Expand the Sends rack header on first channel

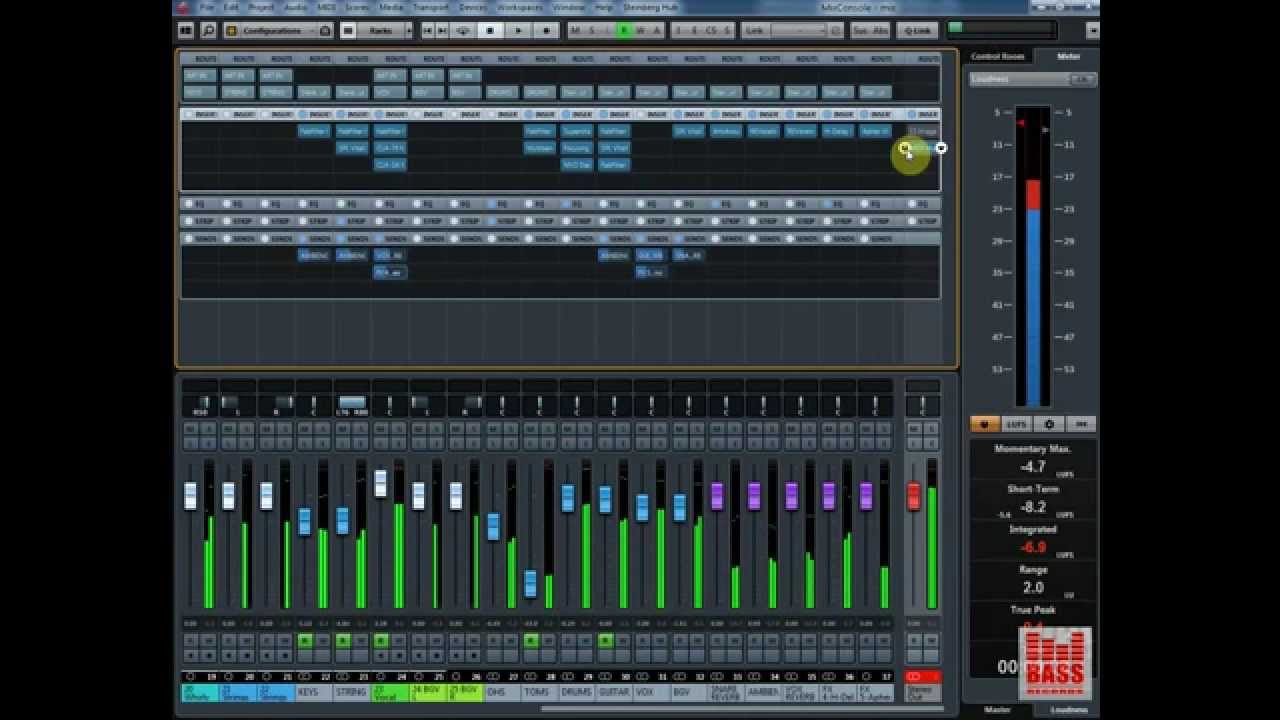pos(200,239)
